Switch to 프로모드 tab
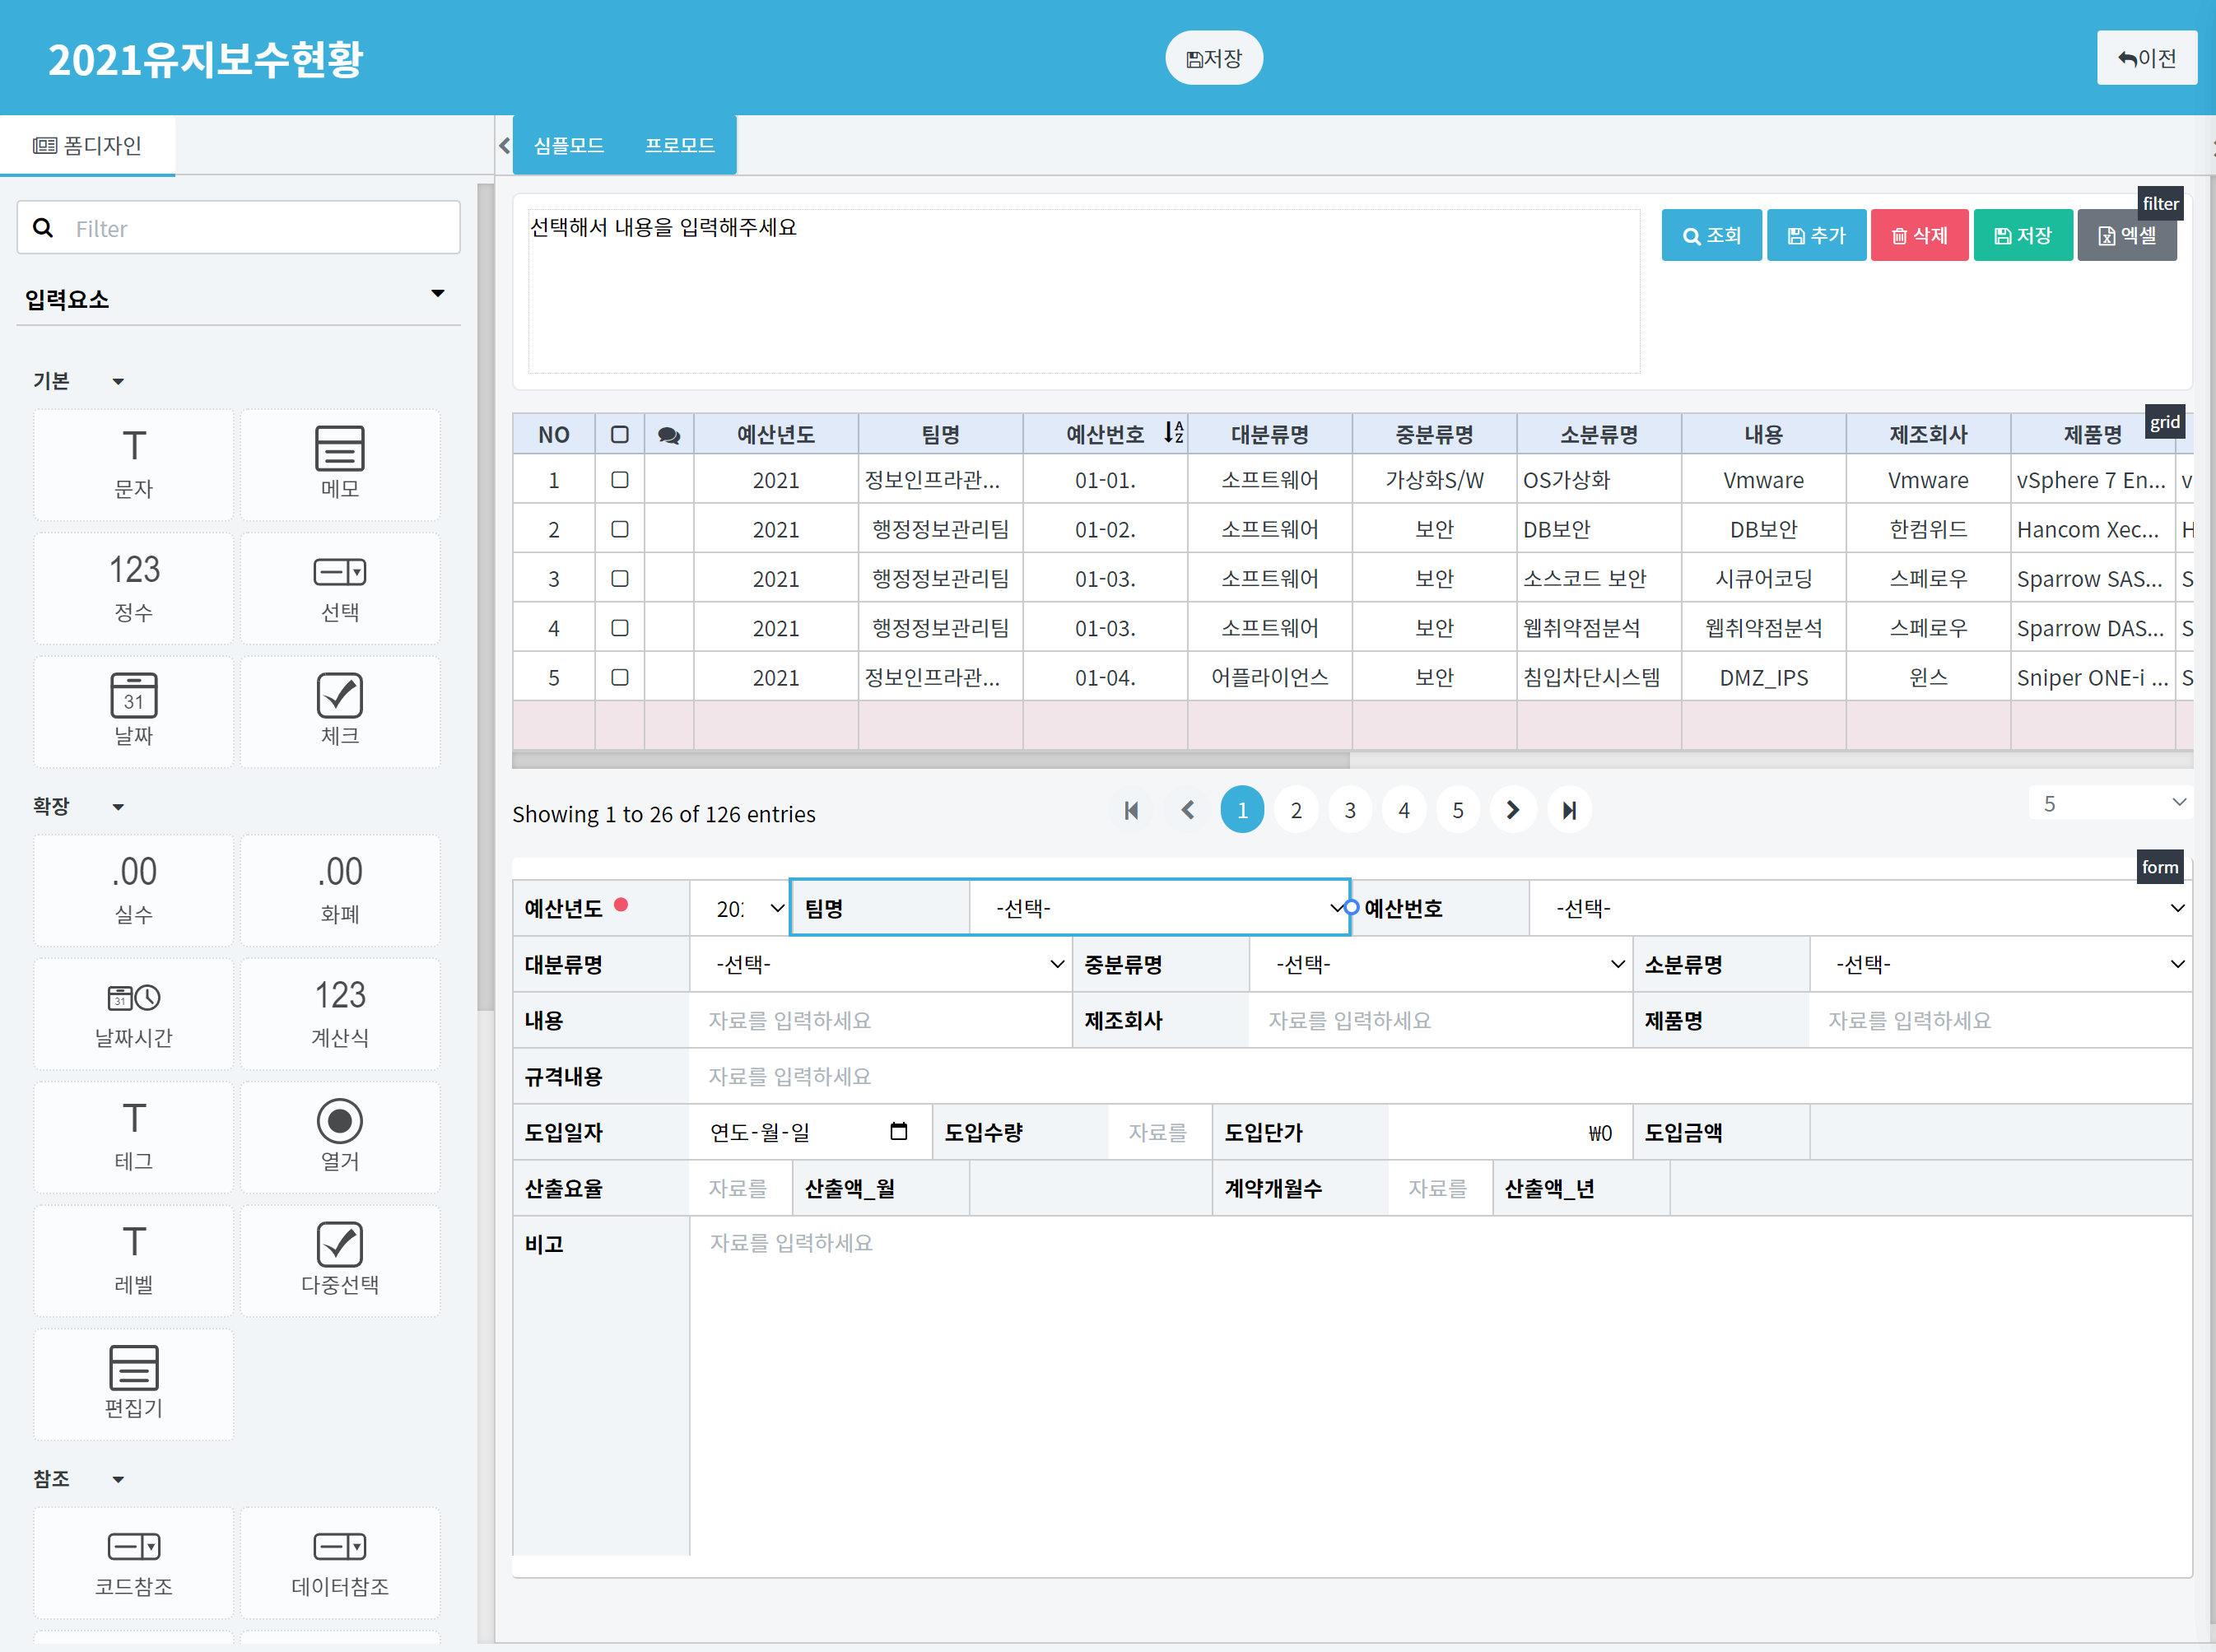The height and width of the screenshot is (1652, 2216). 680,145
